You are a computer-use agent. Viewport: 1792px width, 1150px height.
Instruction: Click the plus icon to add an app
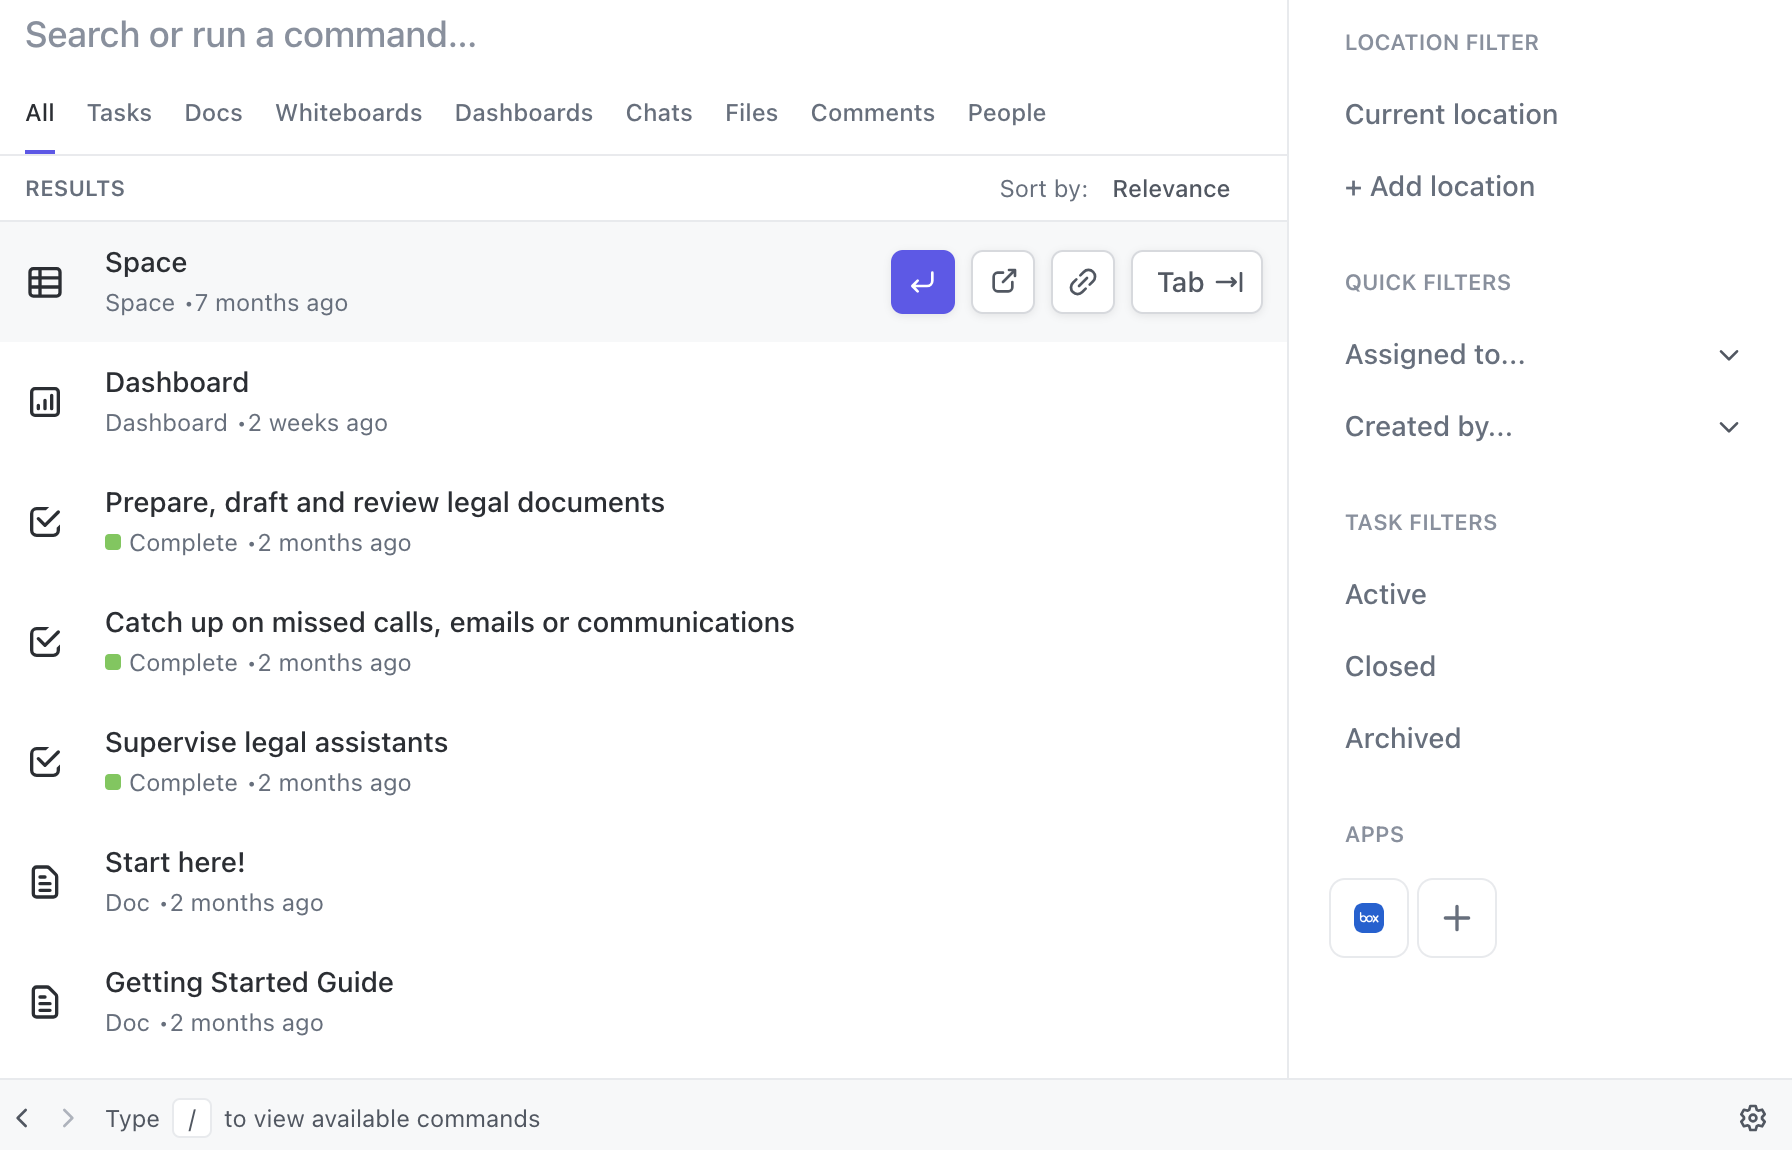[1456, 917]
